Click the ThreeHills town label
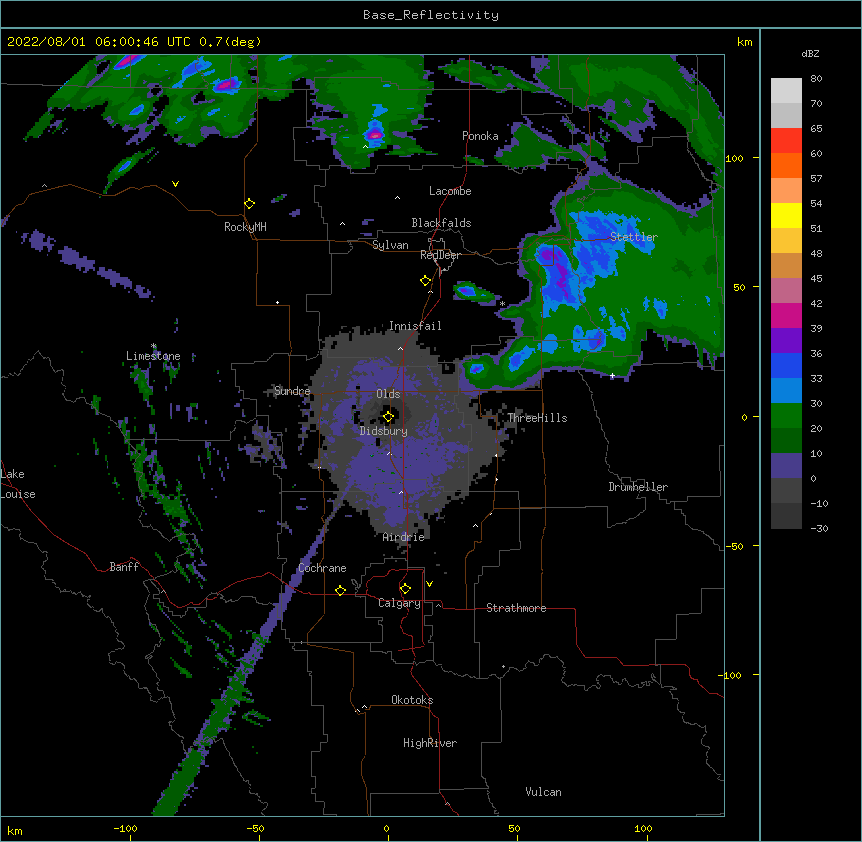The image size is (862, 842). (x=537, y=418)
